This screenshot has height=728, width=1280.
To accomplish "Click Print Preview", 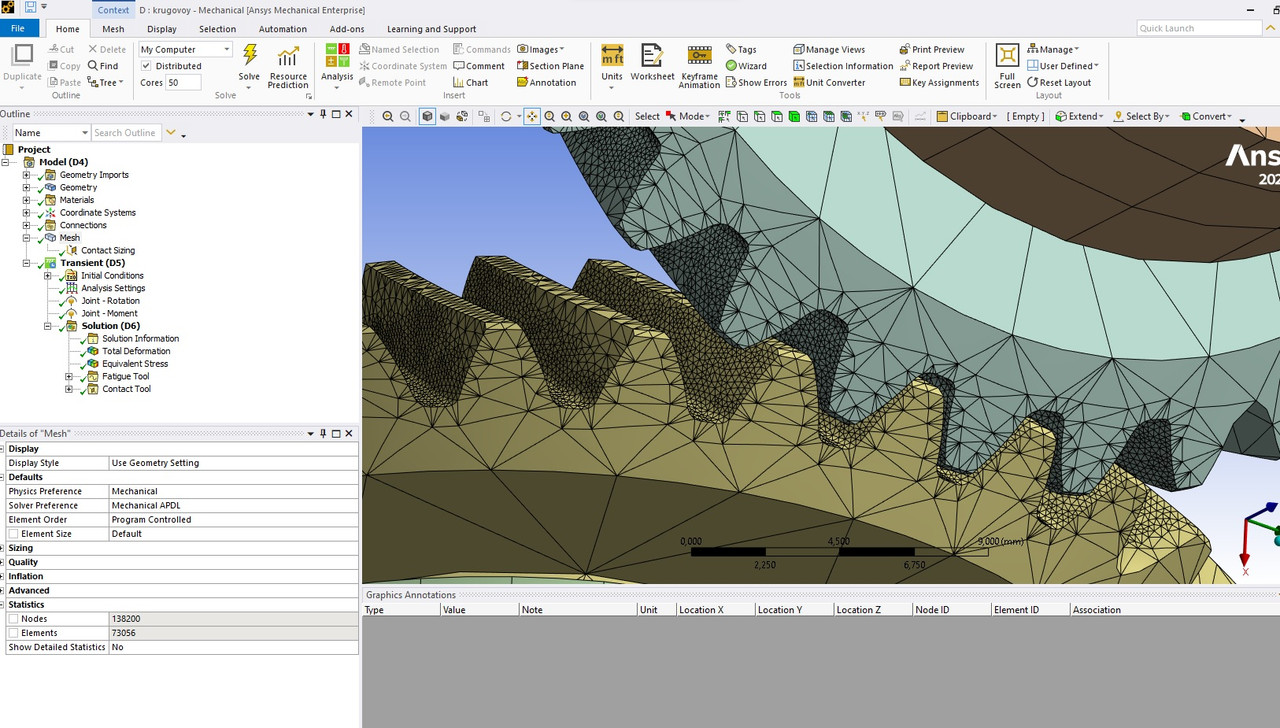I will pyautogui.click(x=931, y=49).
